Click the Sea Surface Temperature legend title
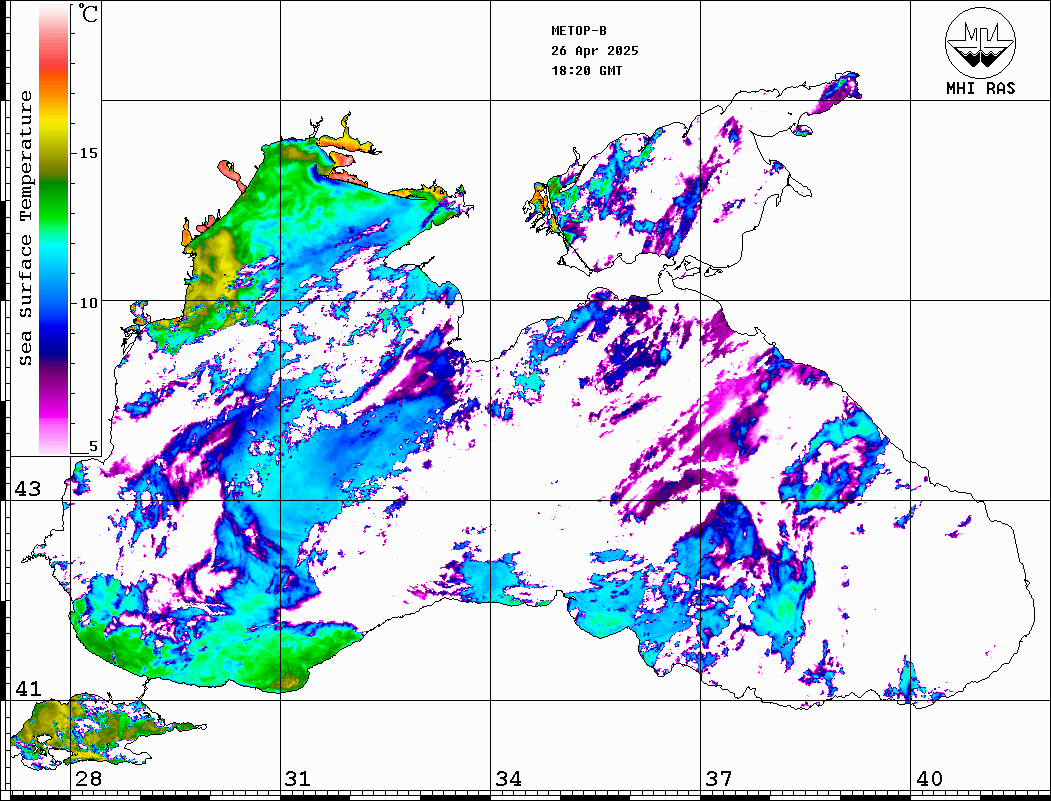1051x801 pixels. [x=25, y=228]
